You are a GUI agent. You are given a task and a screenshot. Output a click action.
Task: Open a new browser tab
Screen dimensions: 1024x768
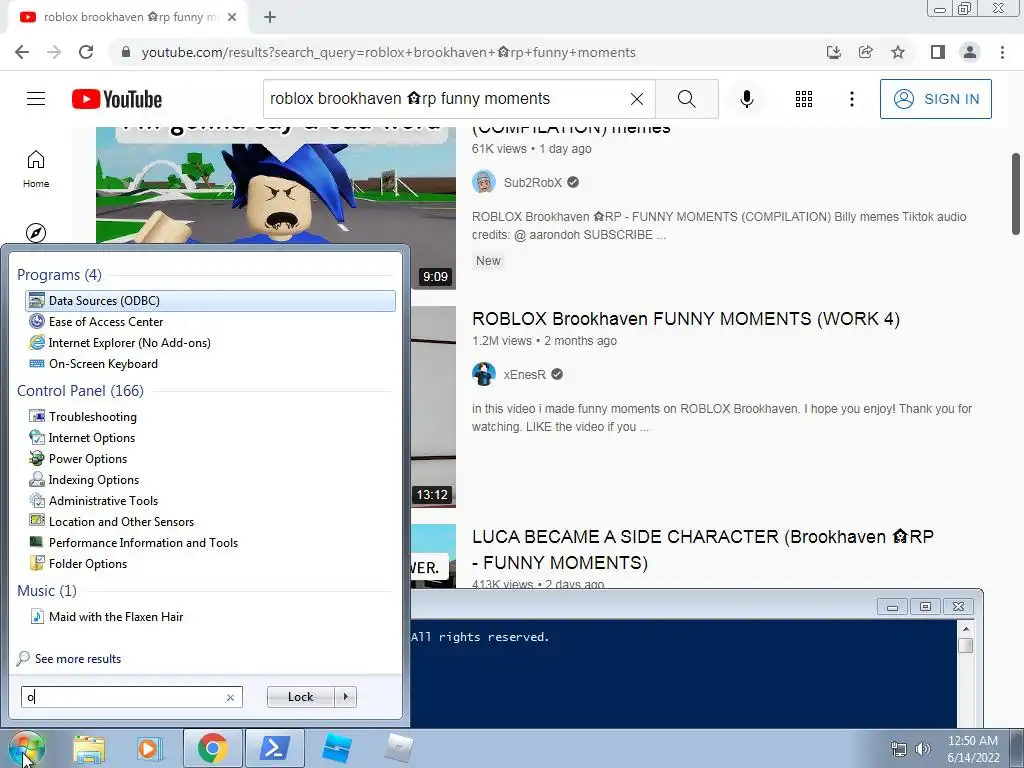[x=270, y=17]
